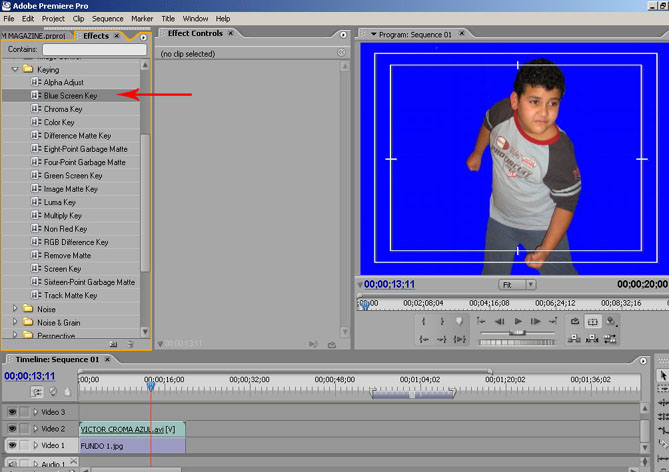Click the Set In Point icon
669x472 pixels.
pyautogui.click(x=424, y=321)
